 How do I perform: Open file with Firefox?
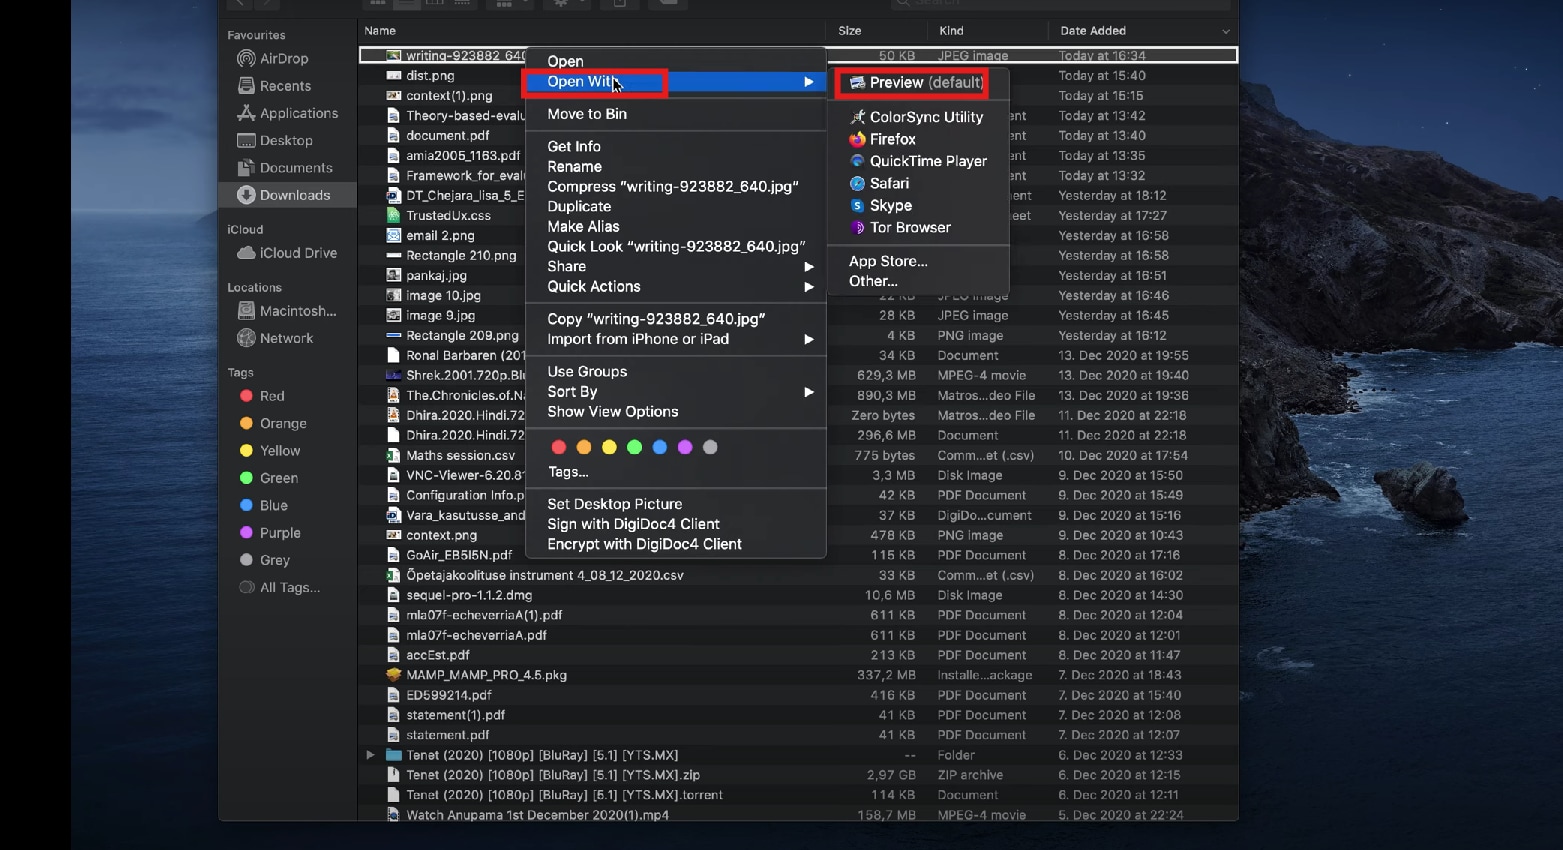(x=883, y=139)
